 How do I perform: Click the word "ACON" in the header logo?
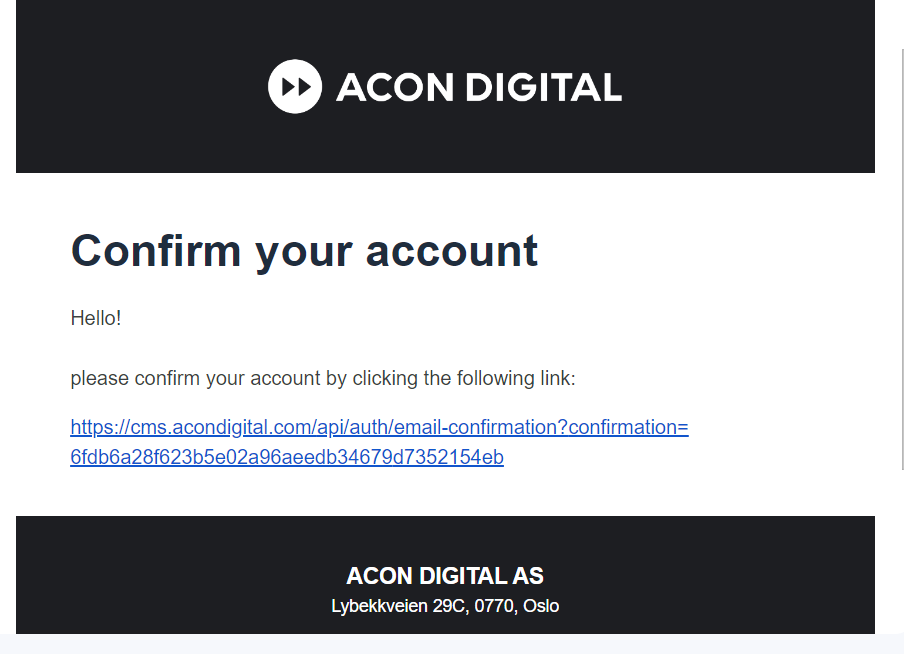click(x=396, y=88)
